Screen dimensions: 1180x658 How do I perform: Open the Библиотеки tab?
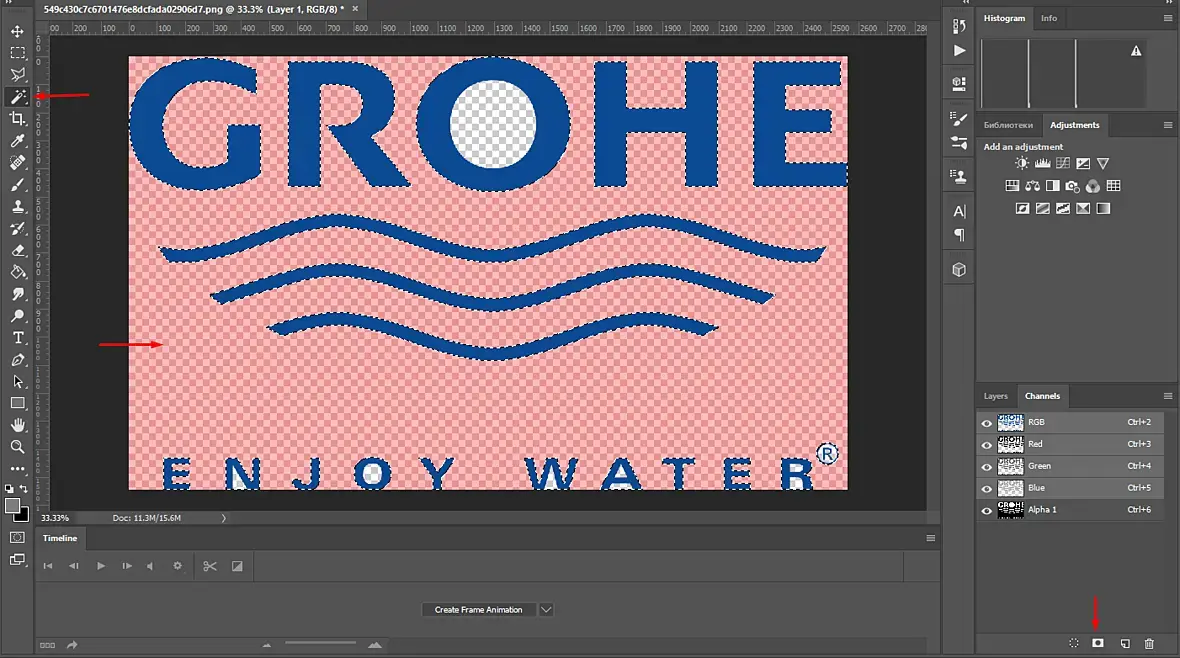[x=1008, y=125]
